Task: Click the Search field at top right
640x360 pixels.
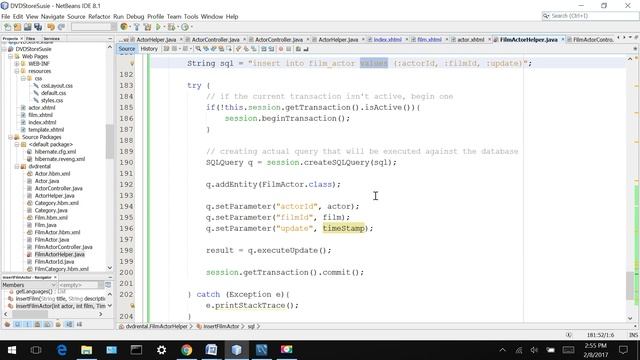Action: tap(590, 16)
